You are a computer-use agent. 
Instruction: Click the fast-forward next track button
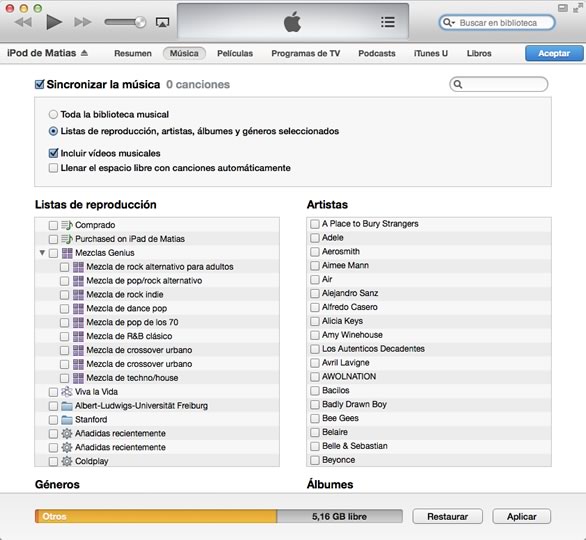pos(83,22)
